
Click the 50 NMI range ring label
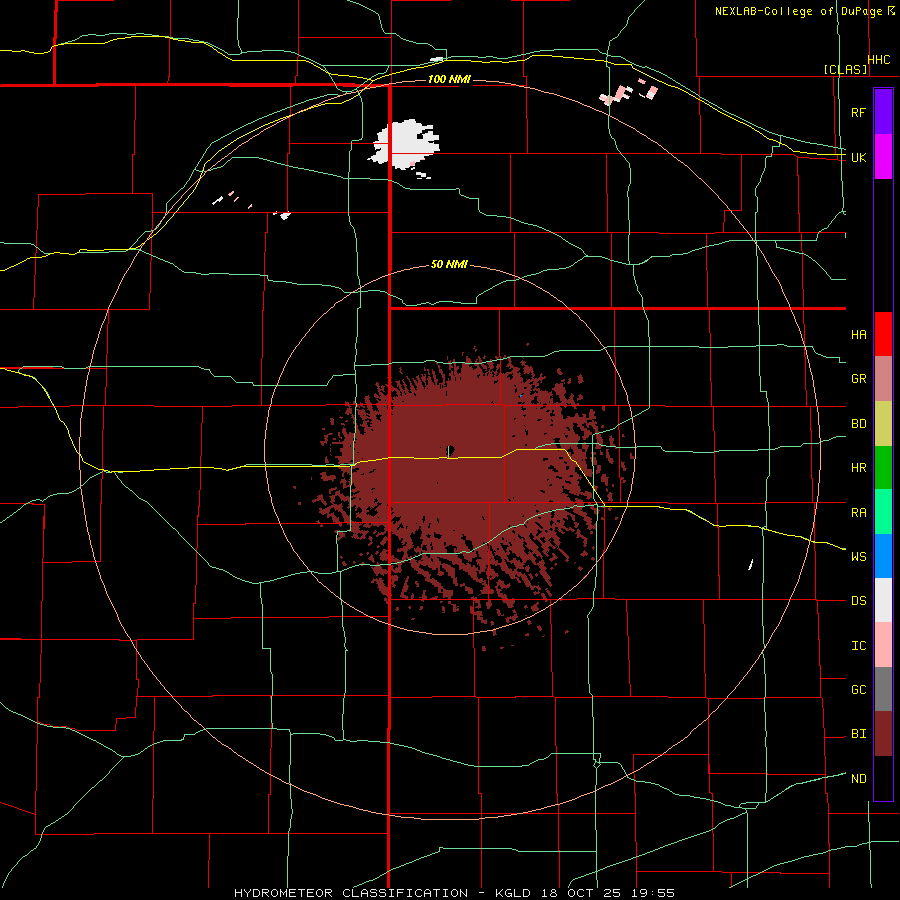[449, 264]
